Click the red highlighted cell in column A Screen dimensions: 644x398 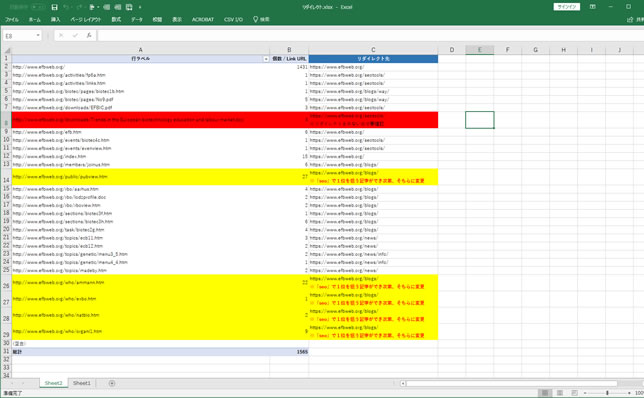point(140,120)
